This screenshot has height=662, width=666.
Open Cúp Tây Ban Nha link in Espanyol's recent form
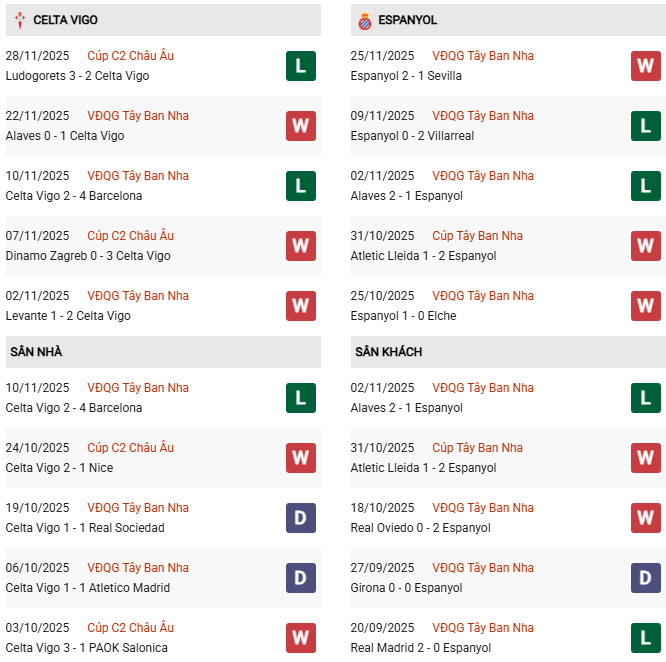click(477, 236)
